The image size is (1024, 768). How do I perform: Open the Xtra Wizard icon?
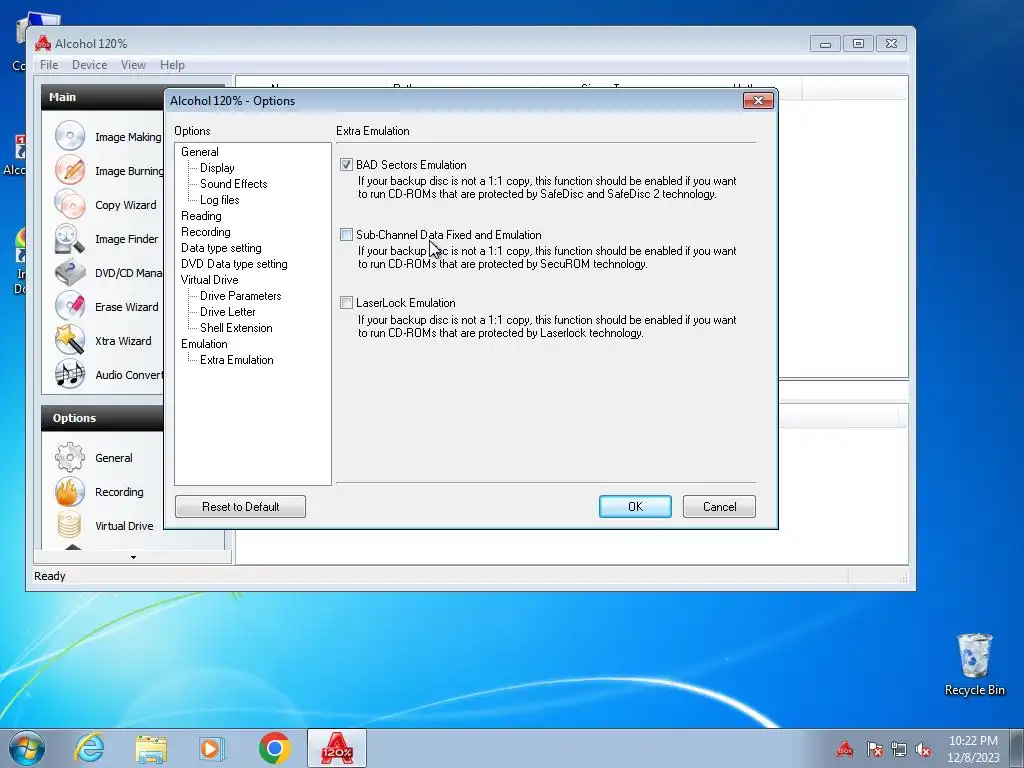tap(70, 340)
